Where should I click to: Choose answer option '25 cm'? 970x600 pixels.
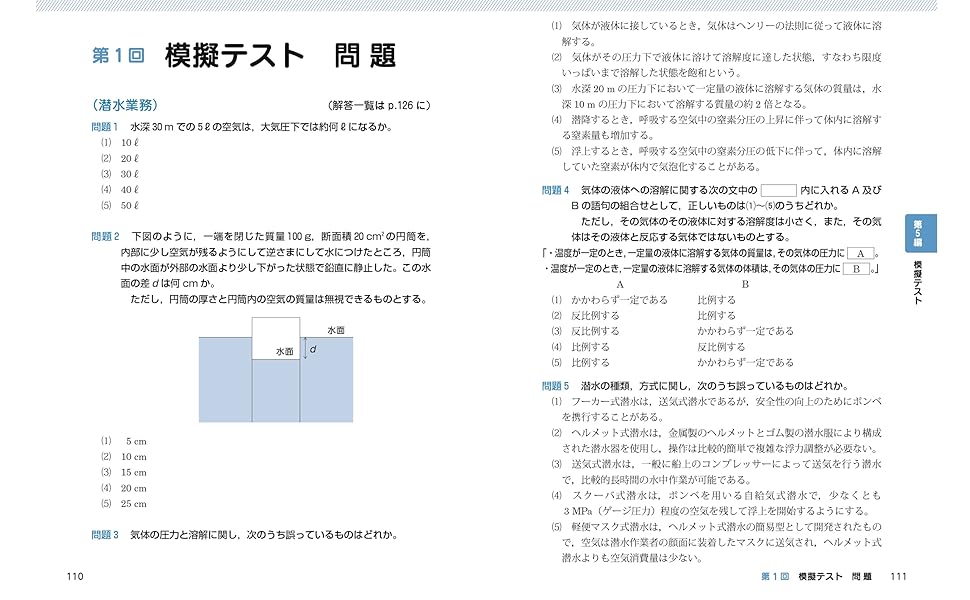[x=134, y=504]
